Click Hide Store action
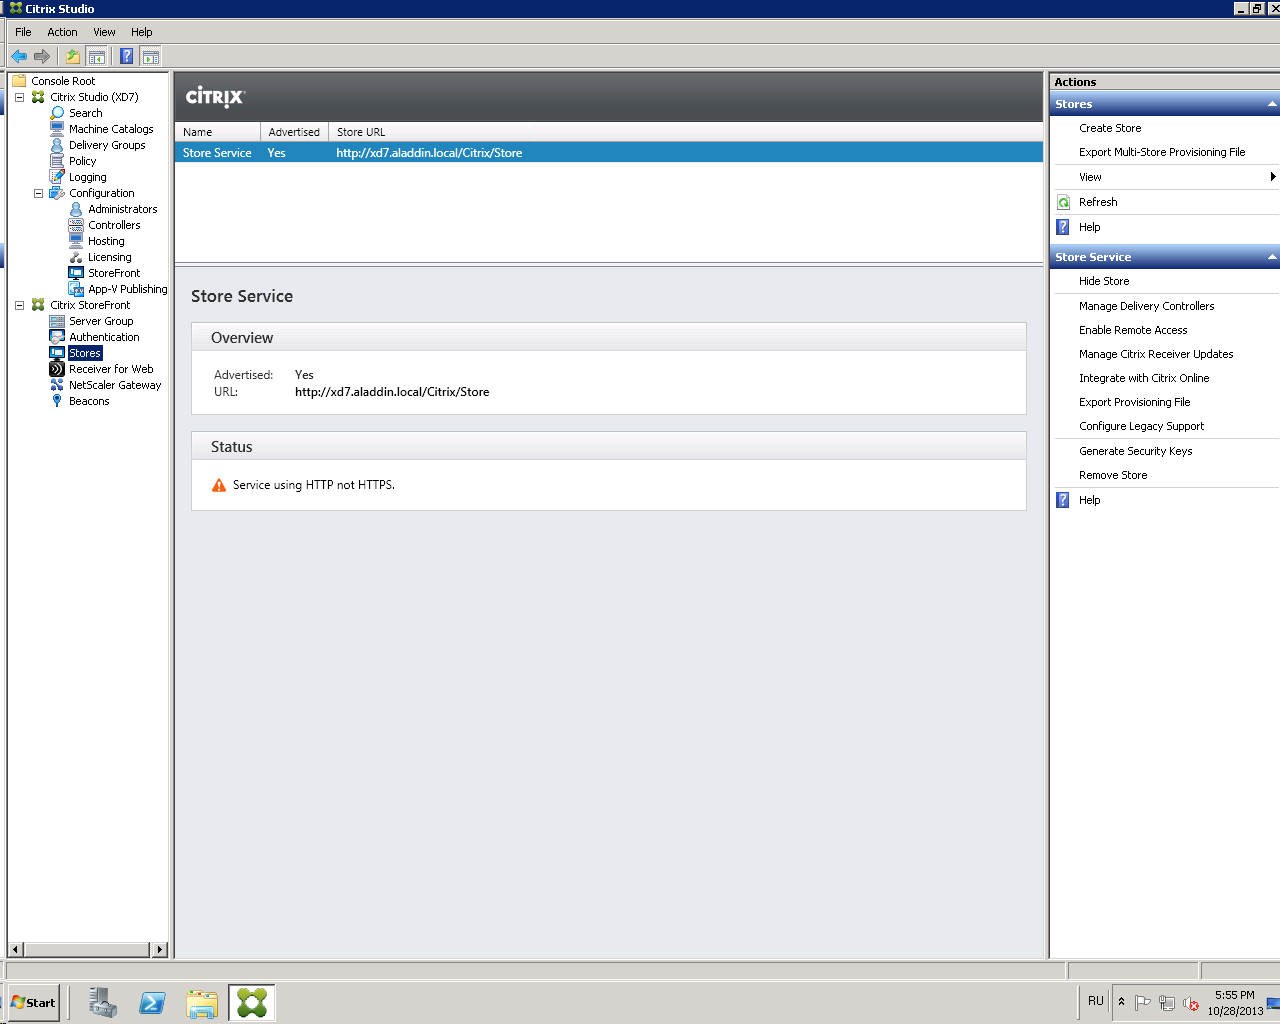 pyautogui.click(x=1104, y=281)
